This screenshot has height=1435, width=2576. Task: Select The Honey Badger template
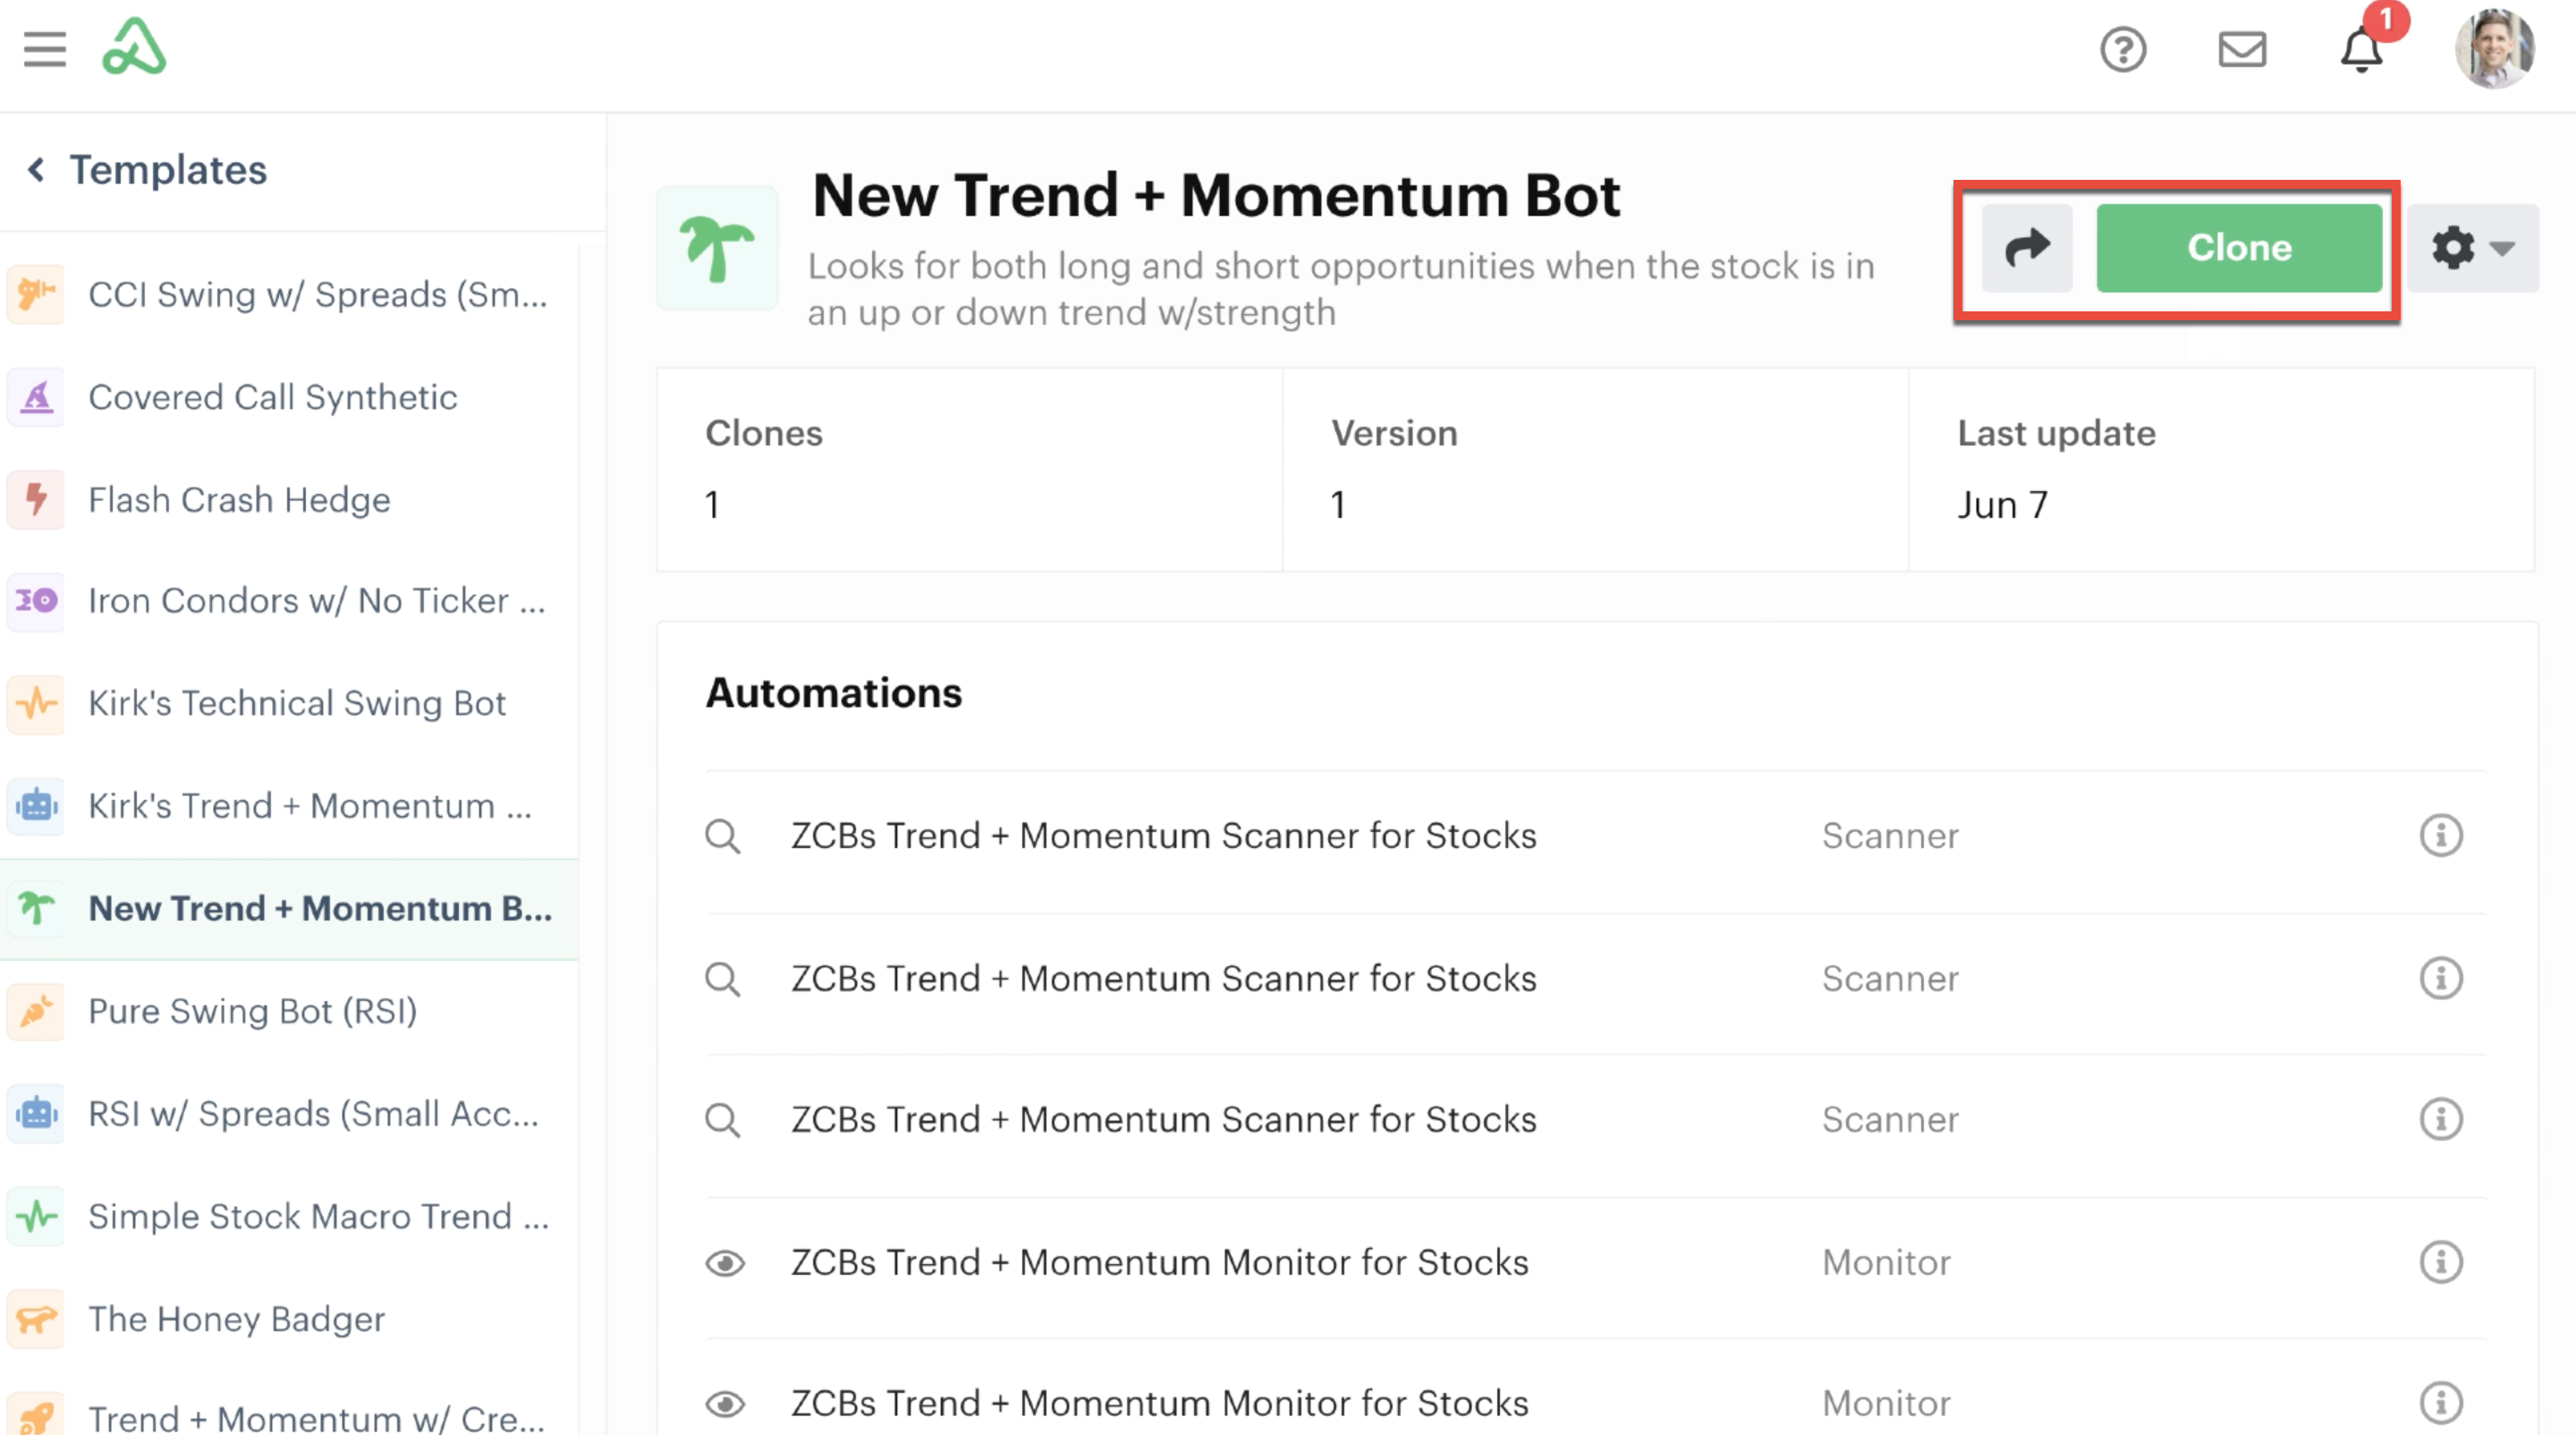click(236, 1319)
